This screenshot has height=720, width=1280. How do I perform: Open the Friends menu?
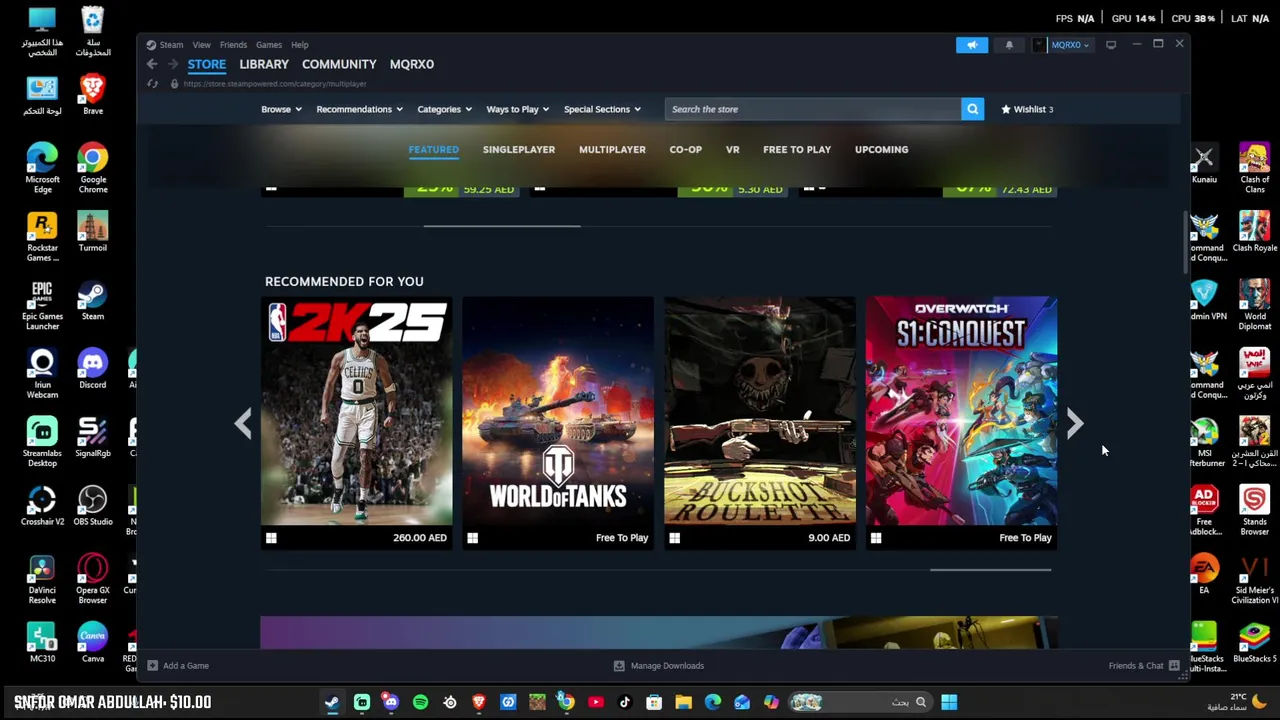pos(233,44)
